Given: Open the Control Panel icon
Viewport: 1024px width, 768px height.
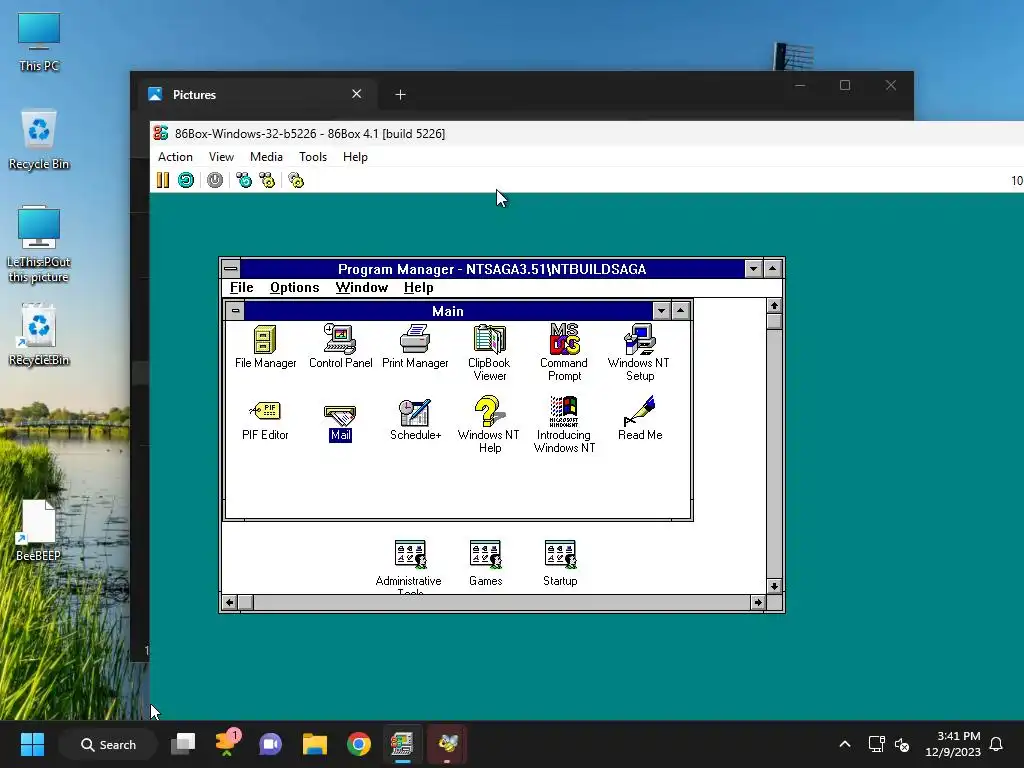Looking at the screenshot, I should pos(340,347).
